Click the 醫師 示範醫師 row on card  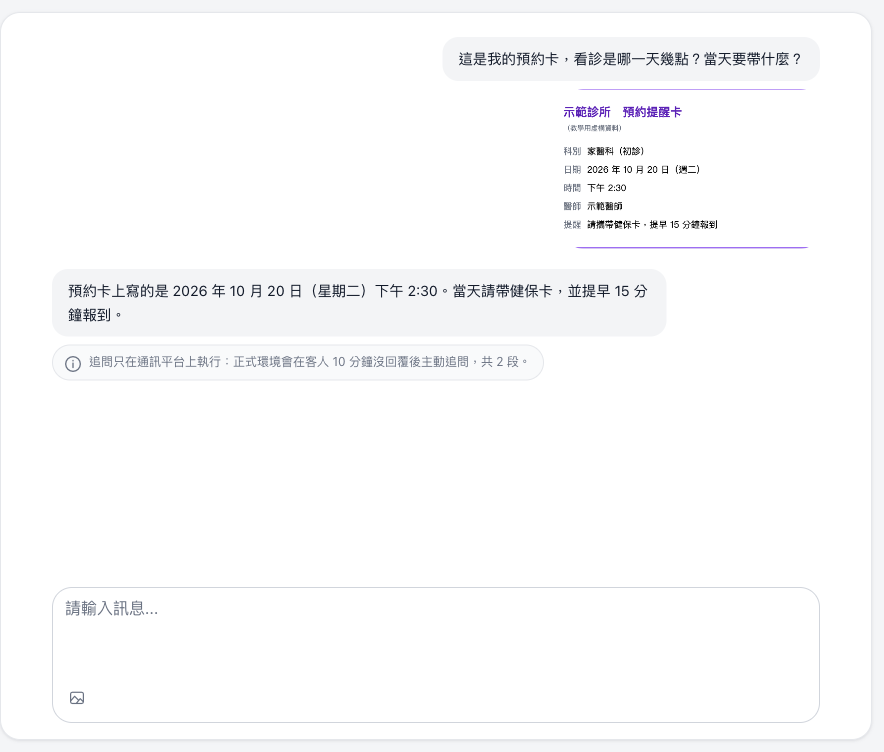point(593,206)
